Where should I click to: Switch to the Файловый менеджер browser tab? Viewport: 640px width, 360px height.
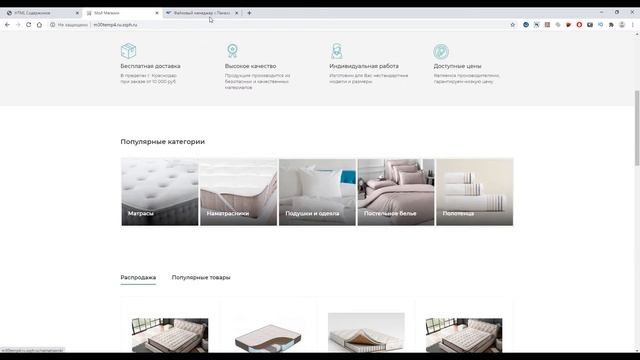[x=203, y=13]
